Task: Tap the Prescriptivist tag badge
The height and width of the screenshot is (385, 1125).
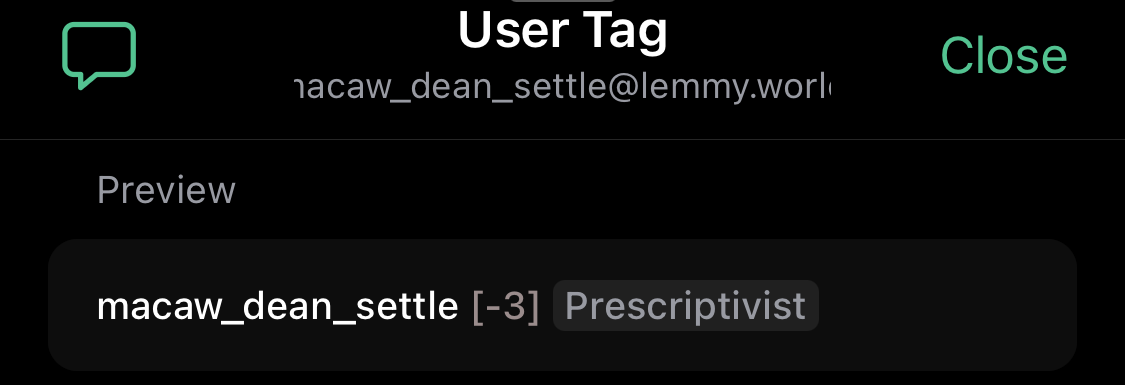Action: coord(685,305)
